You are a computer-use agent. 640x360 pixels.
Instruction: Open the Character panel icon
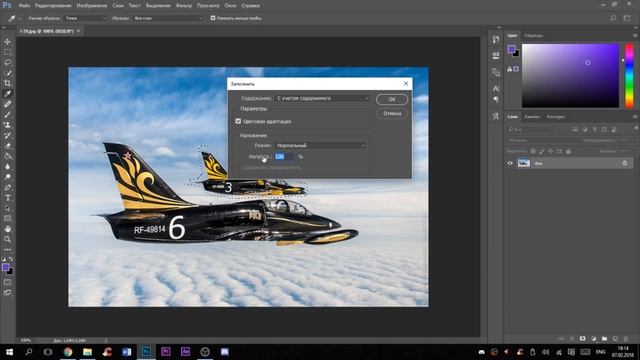(496, 88)
